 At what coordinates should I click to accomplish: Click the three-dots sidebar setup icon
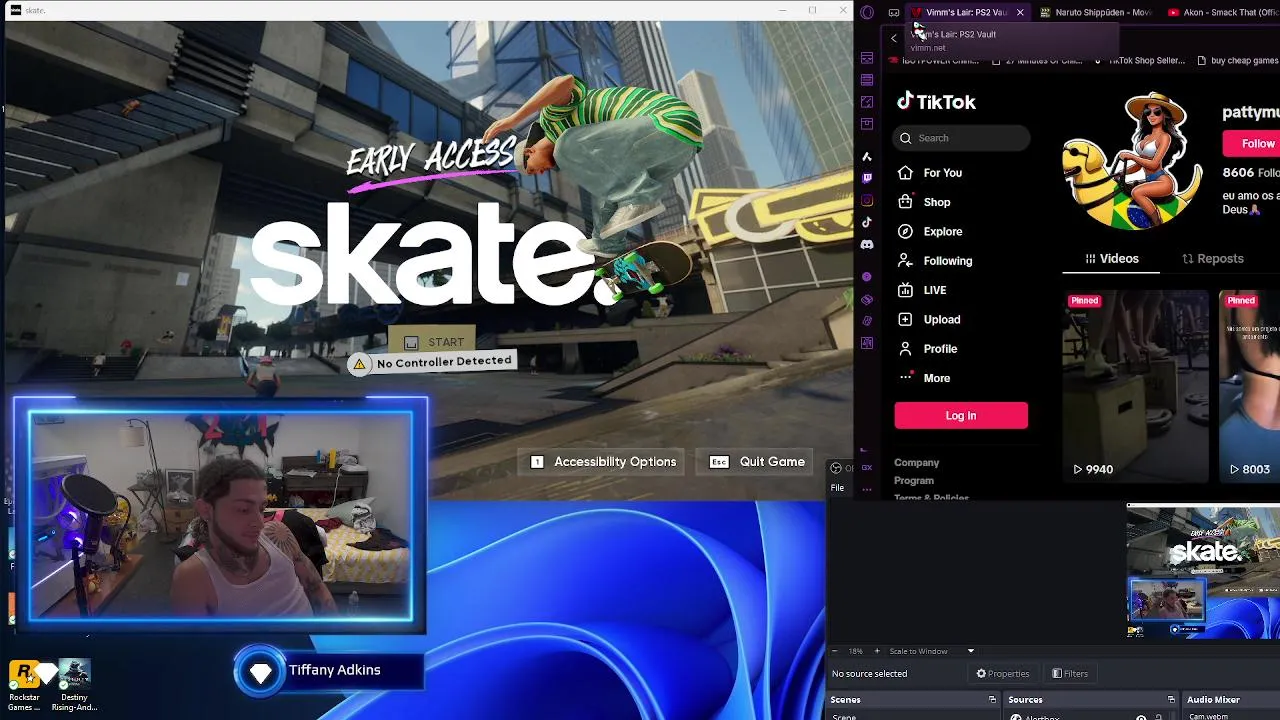[x=867, y=489]
